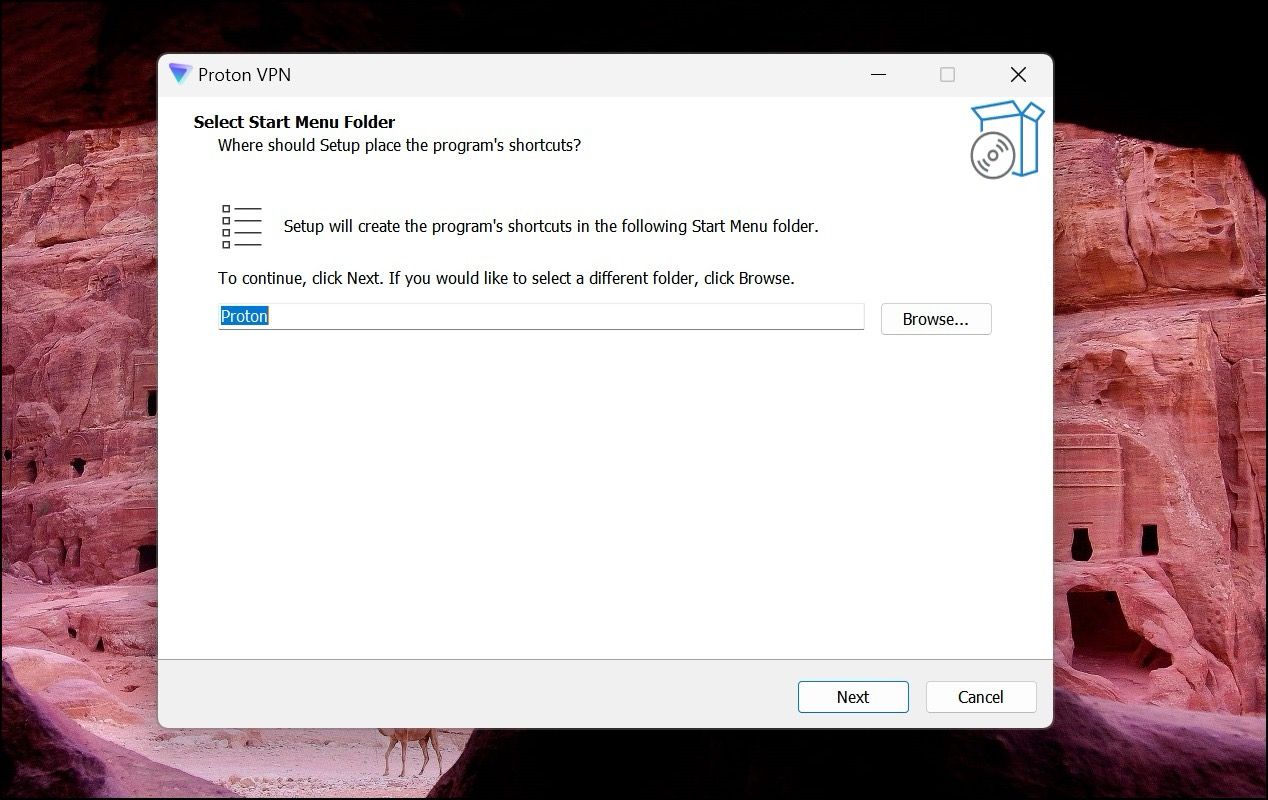The width and height of the screenshot is (1268, 800).
Task: Click the 'Proton VPN' title bar text
Action: tap(247, 75)
